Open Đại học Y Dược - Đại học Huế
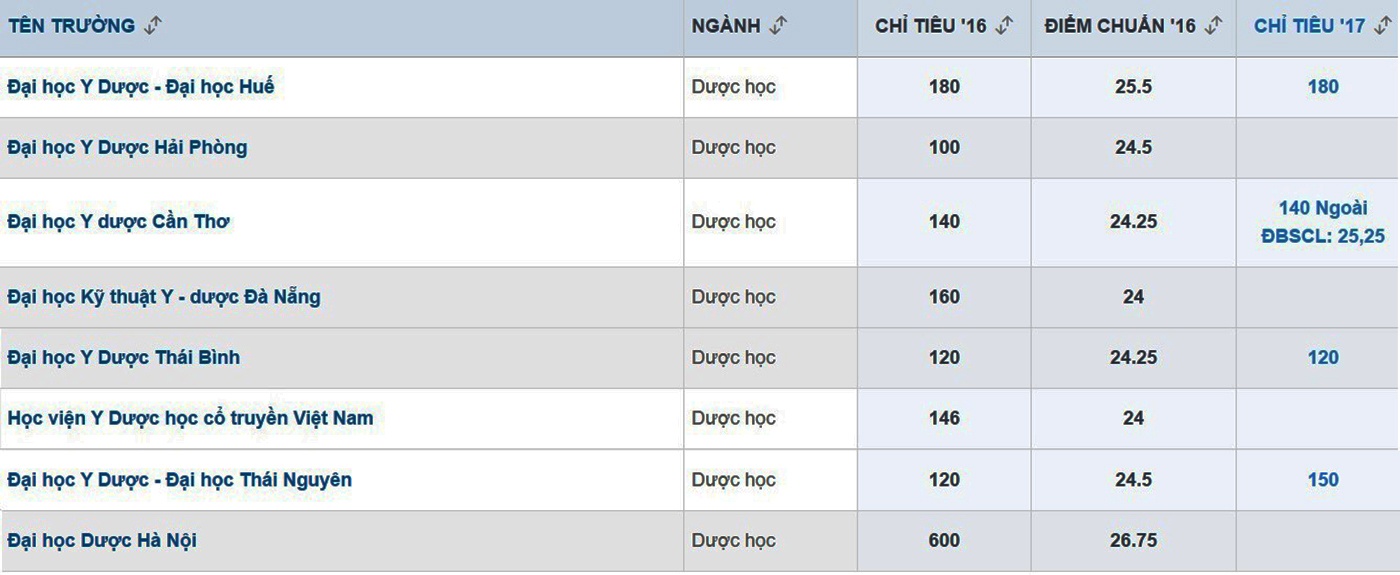The height and width of the screenshot is (575, 1400). click(140, 87)
